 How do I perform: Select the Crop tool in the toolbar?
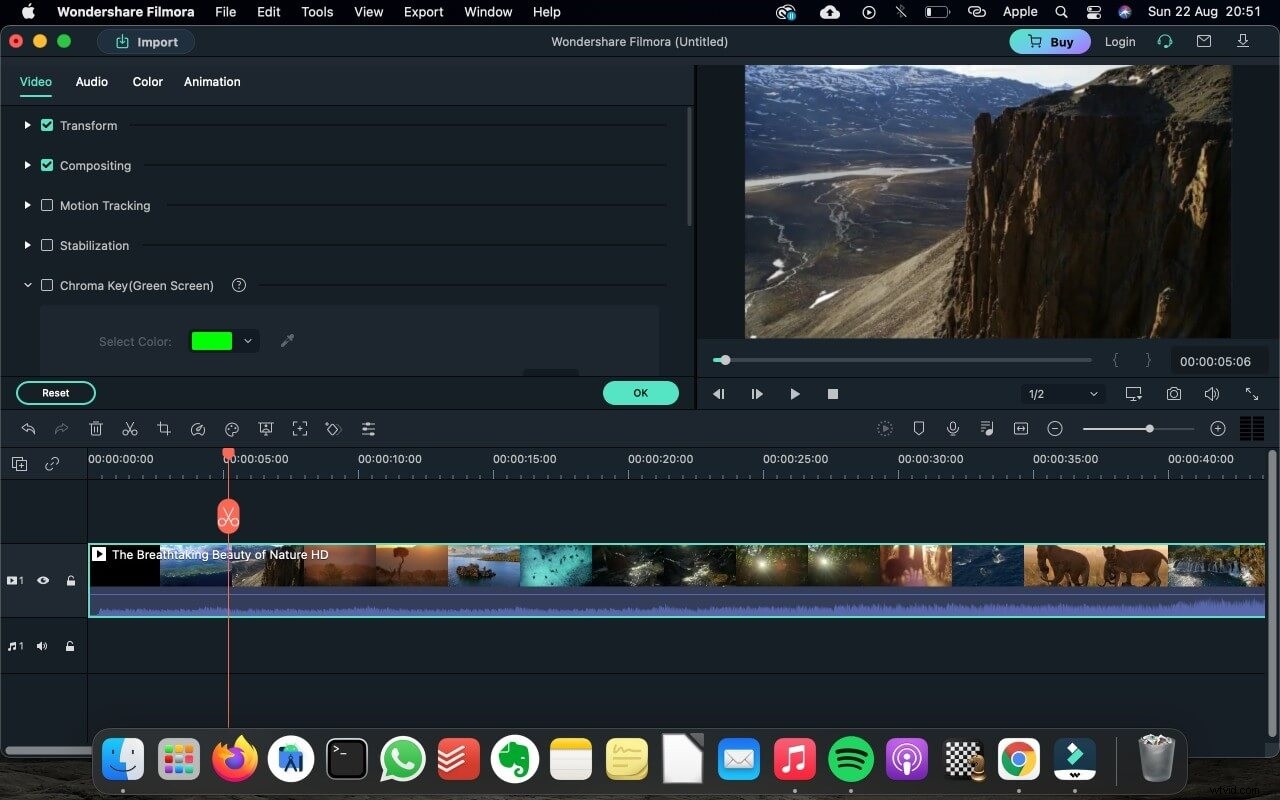164,428
